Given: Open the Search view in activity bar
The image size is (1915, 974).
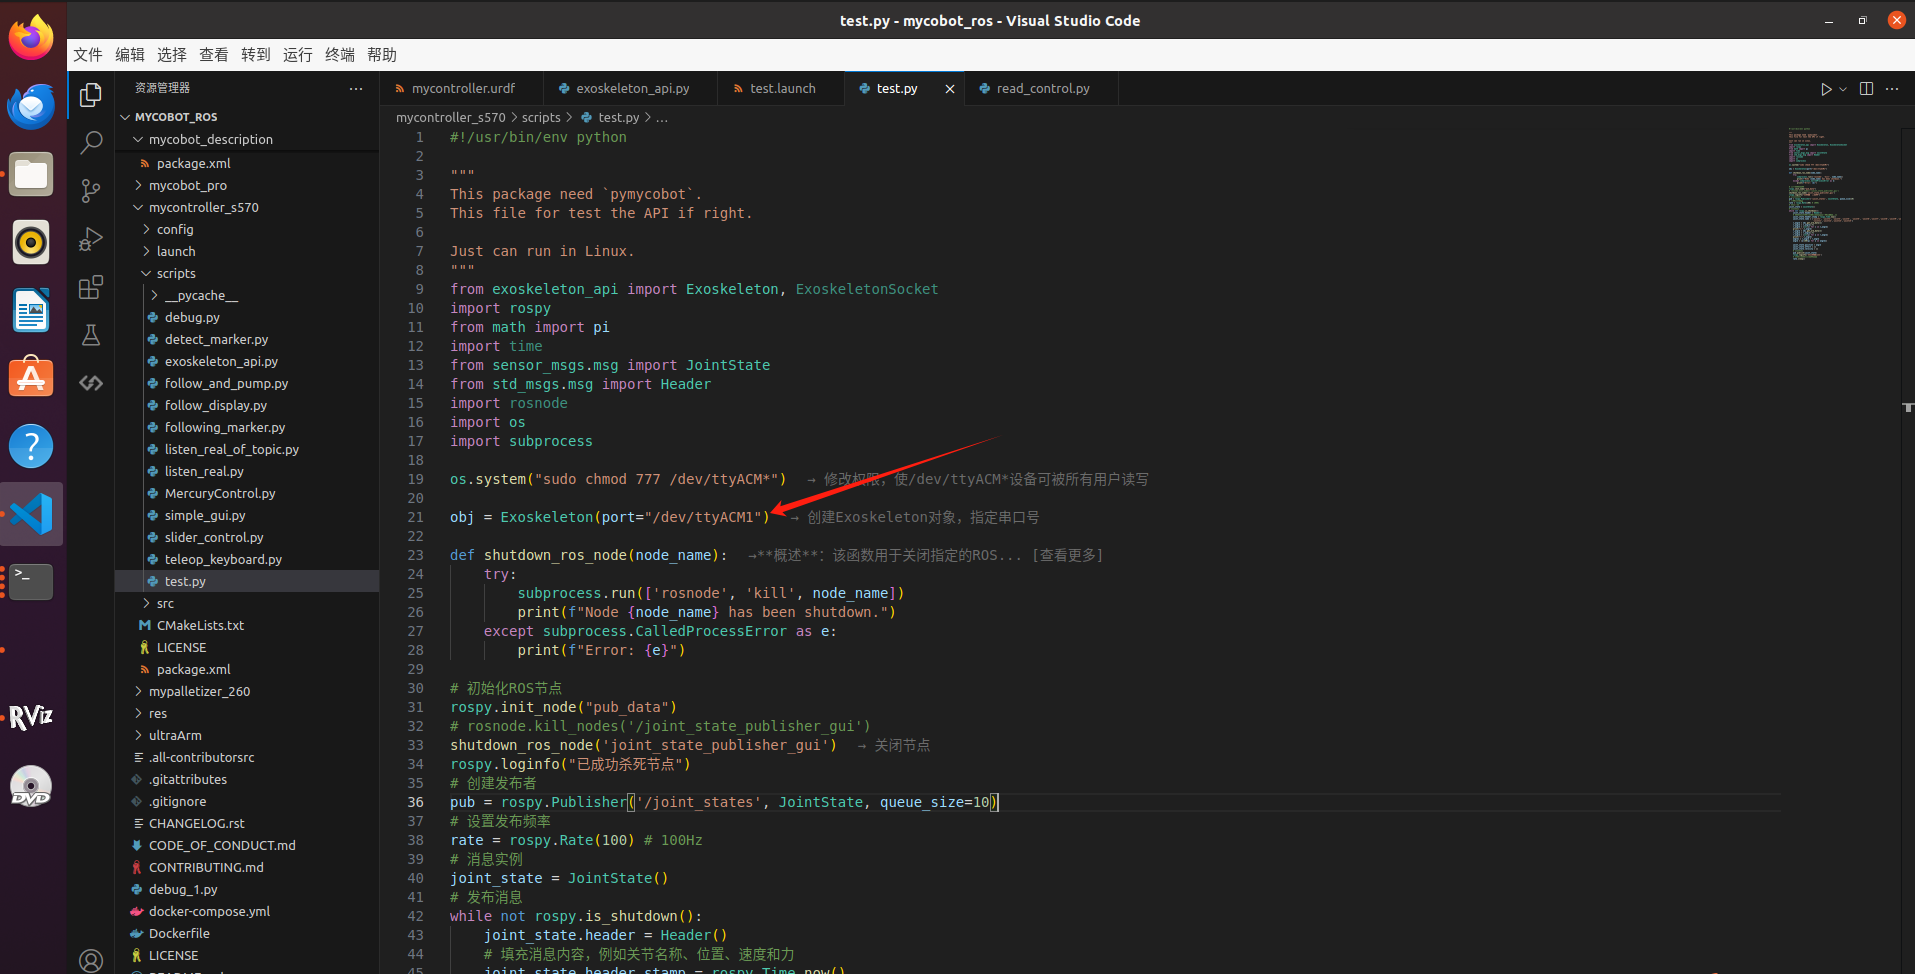Looking at the screenshot, I should 91,143.
